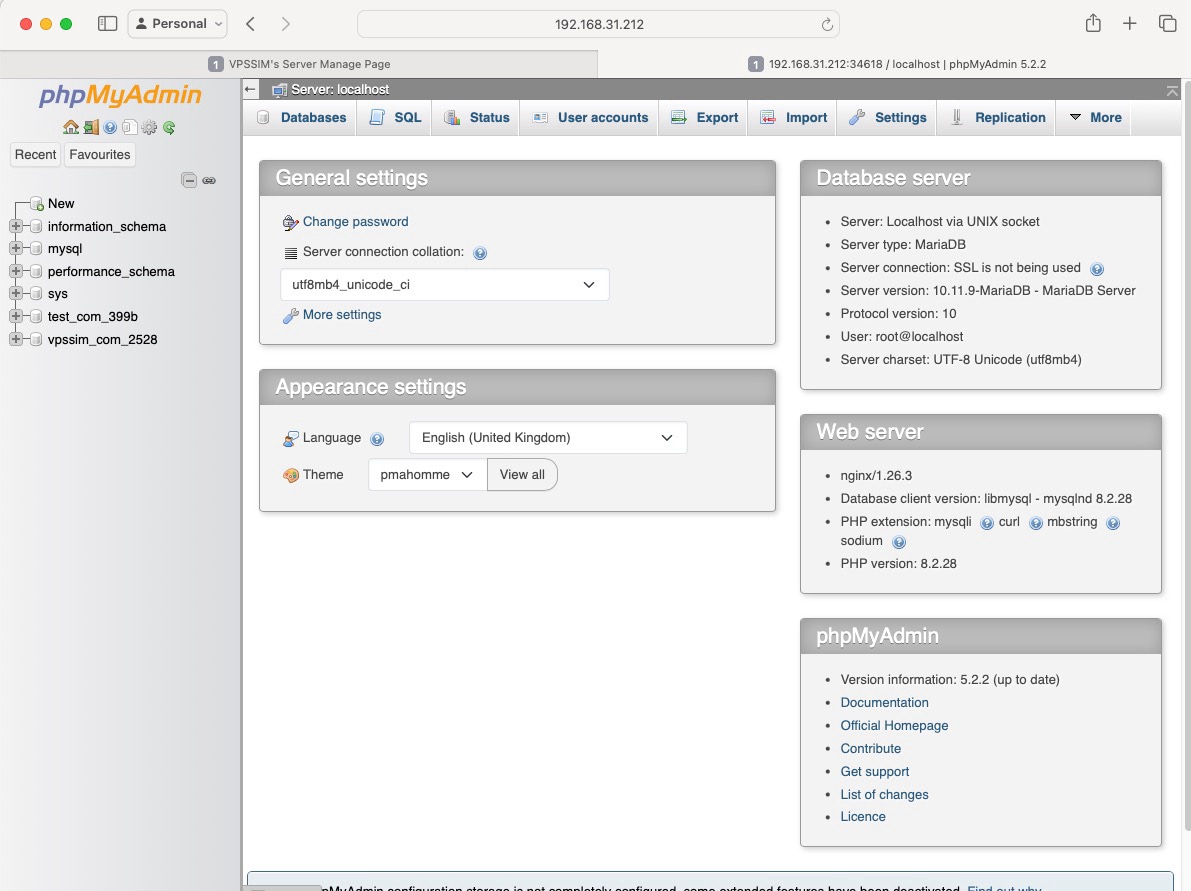Open navigation panel settings gear icon

coord(149,127)
